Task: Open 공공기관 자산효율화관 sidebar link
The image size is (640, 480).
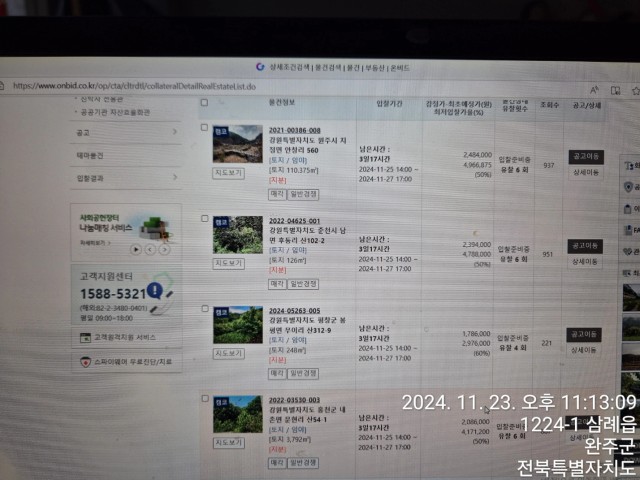Action: tap(115, 112)
